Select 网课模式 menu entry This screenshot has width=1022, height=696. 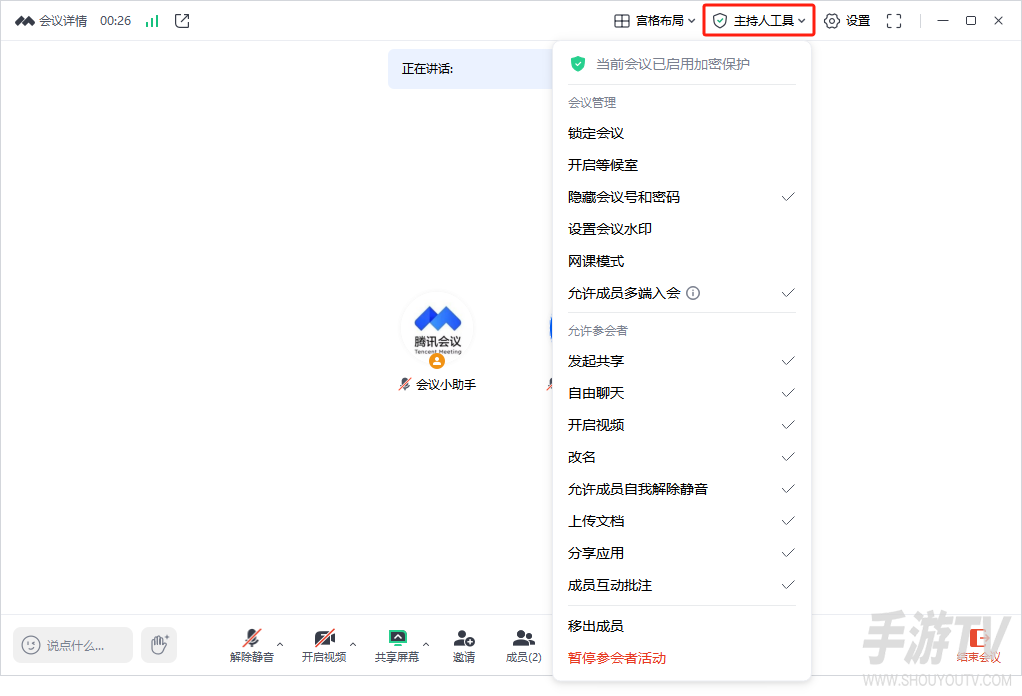681,261
